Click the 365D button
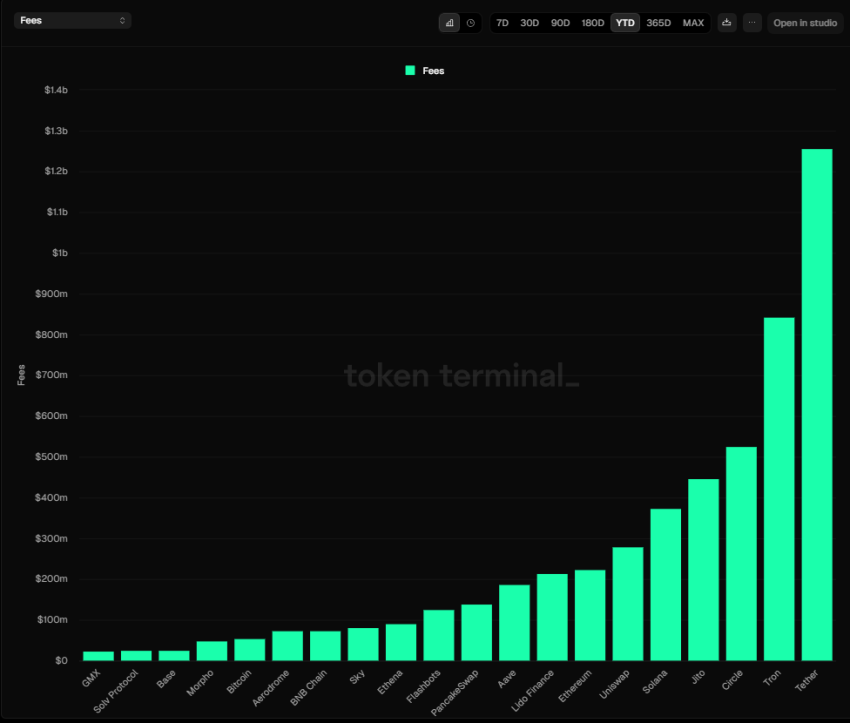Viewport: 850px width, 723px height. pyautogui.click(x=658, y=22)
